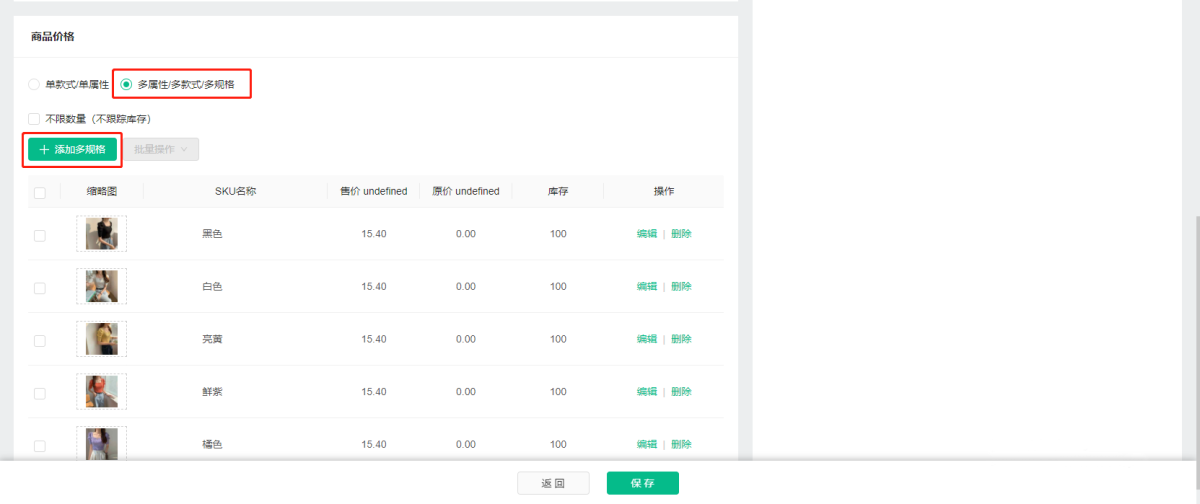Viewport: 1200px width, 504px height.
Task: Check the box for the 亮黄 row
Action: (x=40, y=340)
